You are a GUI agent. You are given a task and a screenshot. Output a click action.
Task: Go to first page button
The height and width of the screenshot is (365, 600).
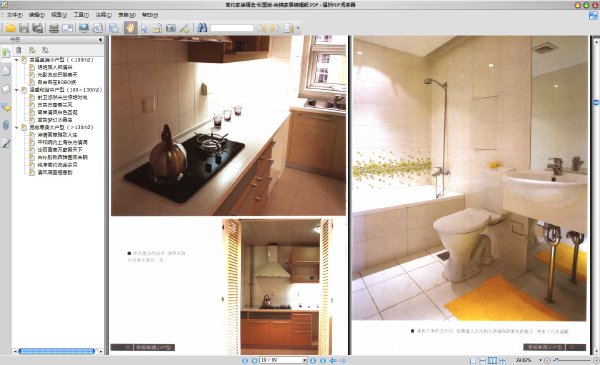tap(245, 361)
